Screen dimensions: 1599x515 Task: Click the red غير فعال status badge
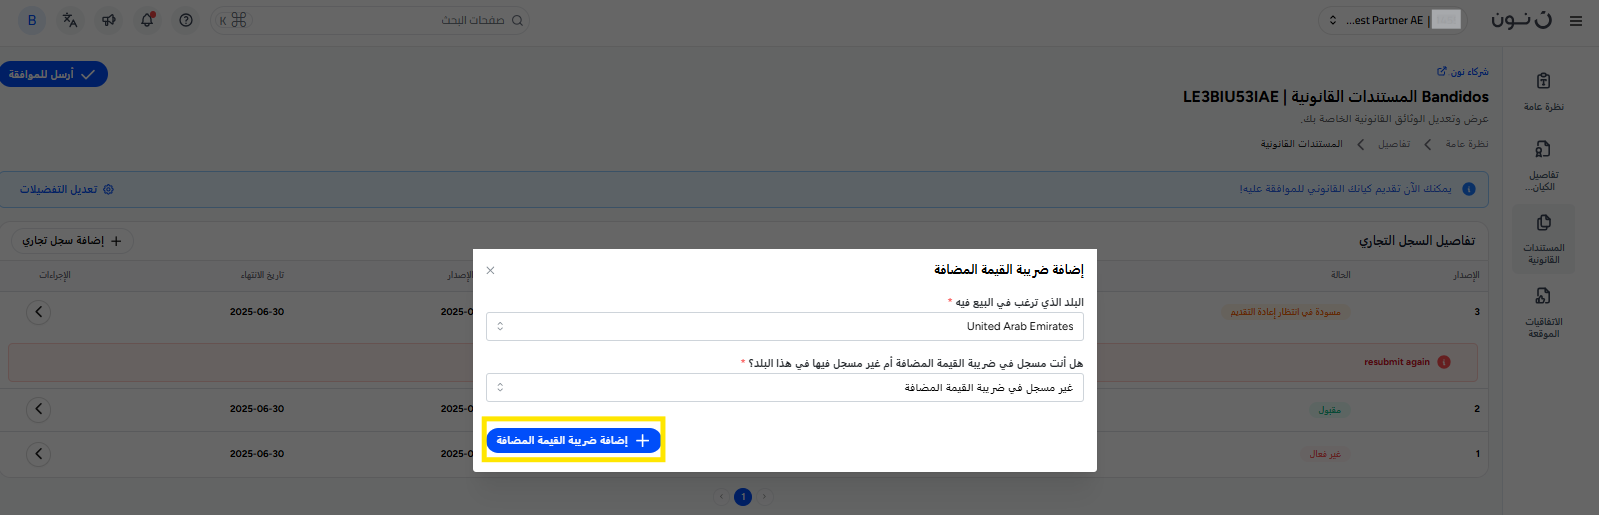click(x=1325, y=454)
